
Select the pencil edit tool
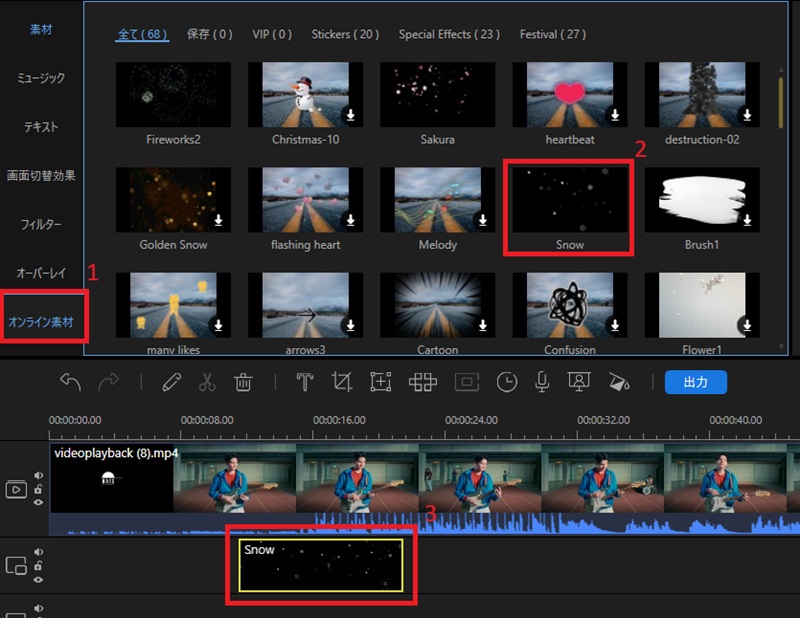click(x=171, y=382)
